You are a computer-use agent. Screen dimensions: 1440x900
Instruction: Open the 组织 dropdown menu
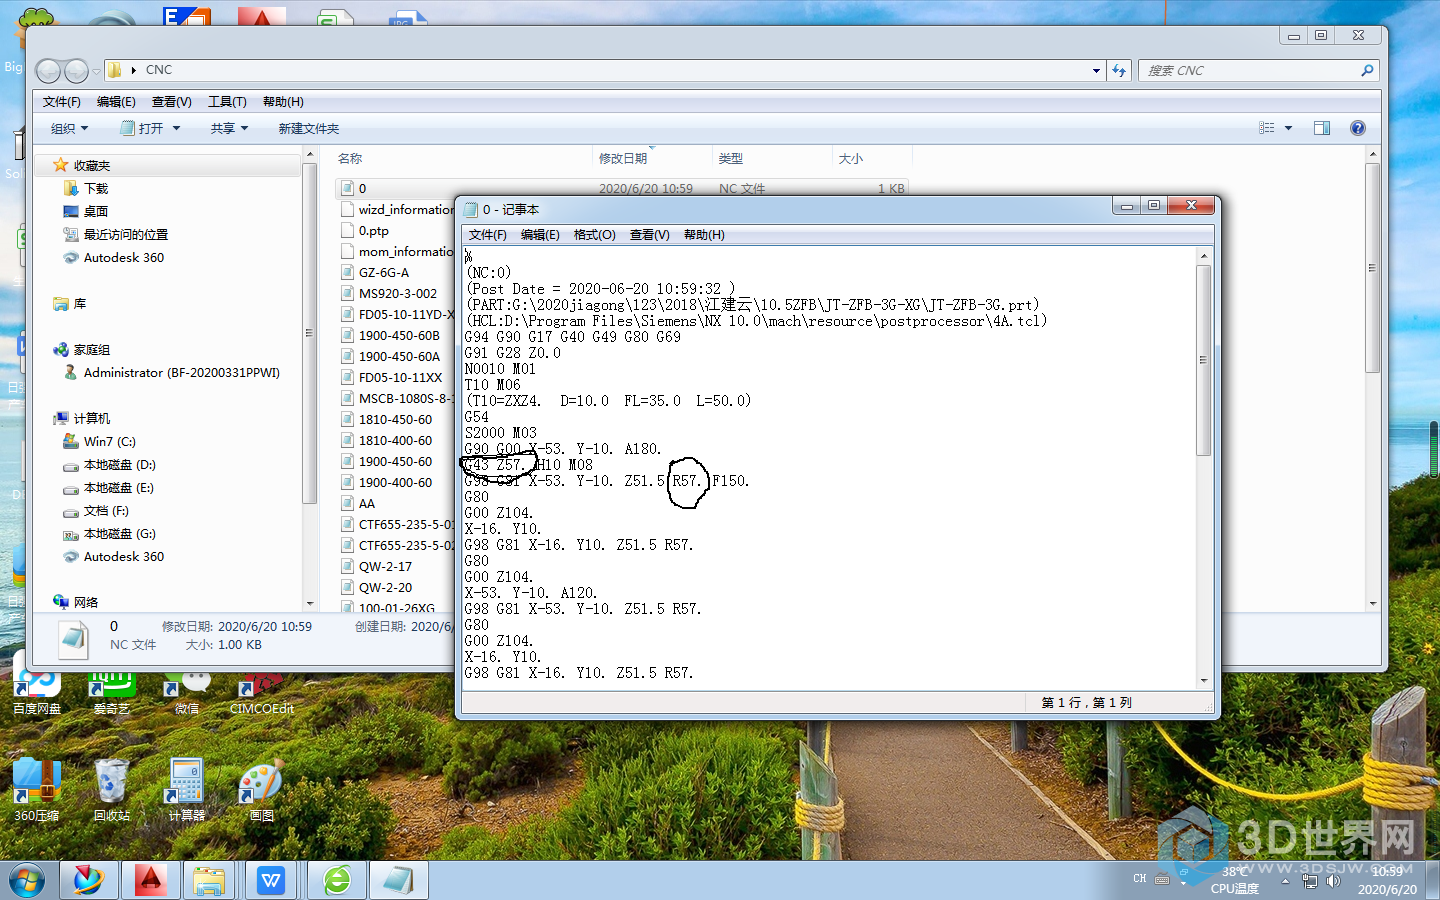pyautogui.click(x=70, y=128)
